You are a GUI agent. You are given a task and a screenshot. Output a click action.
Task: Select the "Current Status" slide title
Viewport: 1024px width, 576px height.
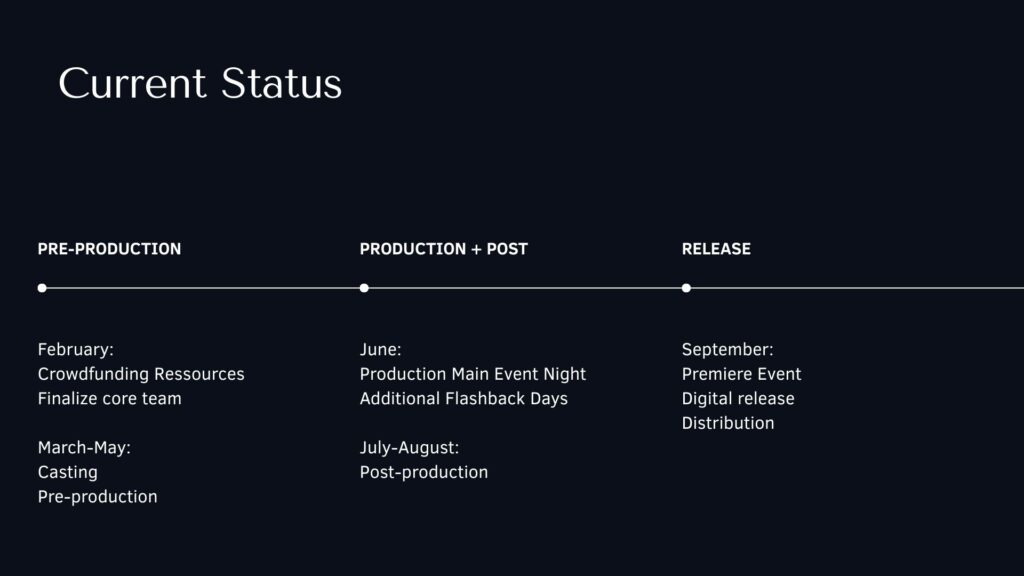[x=200, y=83]
